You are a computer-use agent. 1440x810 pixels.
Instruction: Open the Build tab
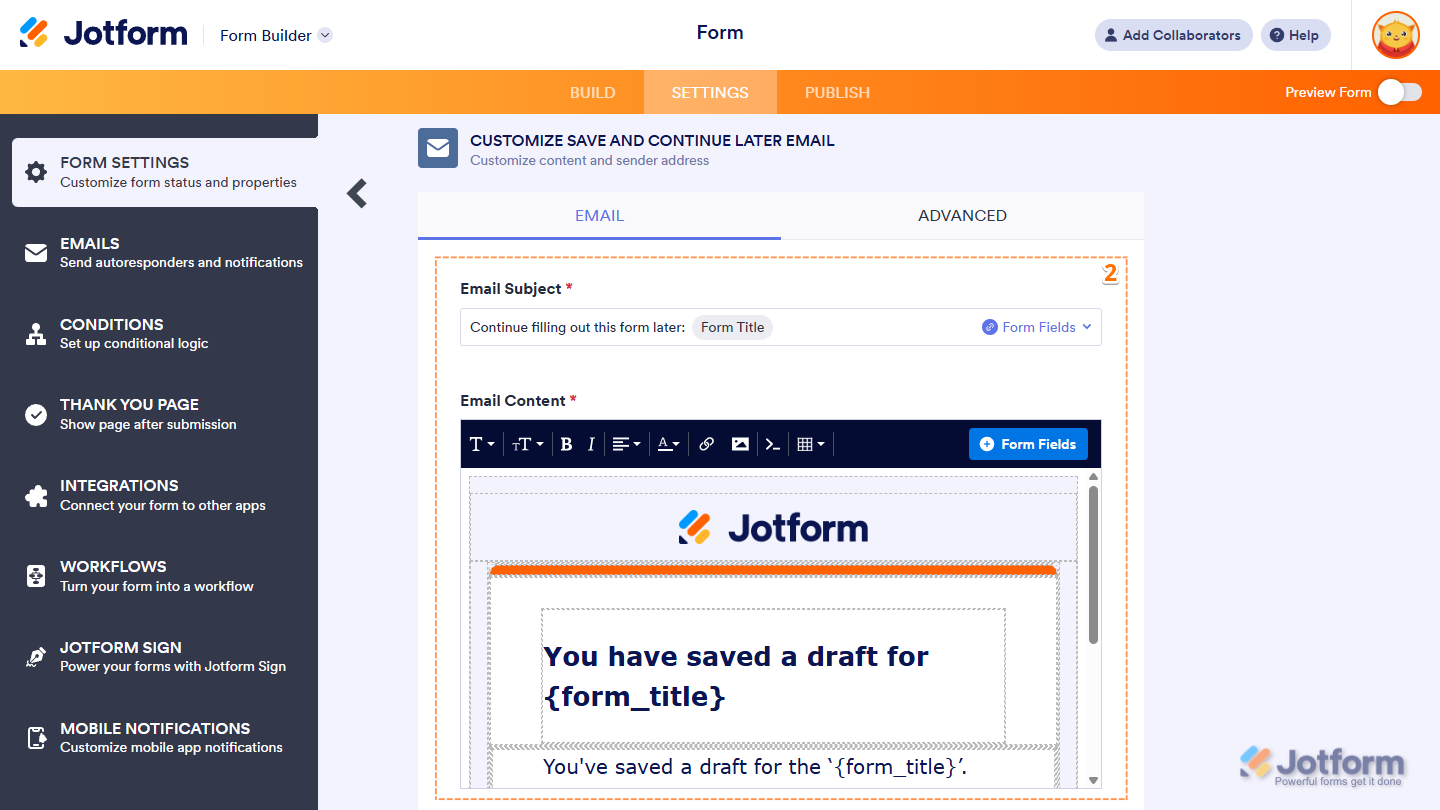(x=592, y=91)
